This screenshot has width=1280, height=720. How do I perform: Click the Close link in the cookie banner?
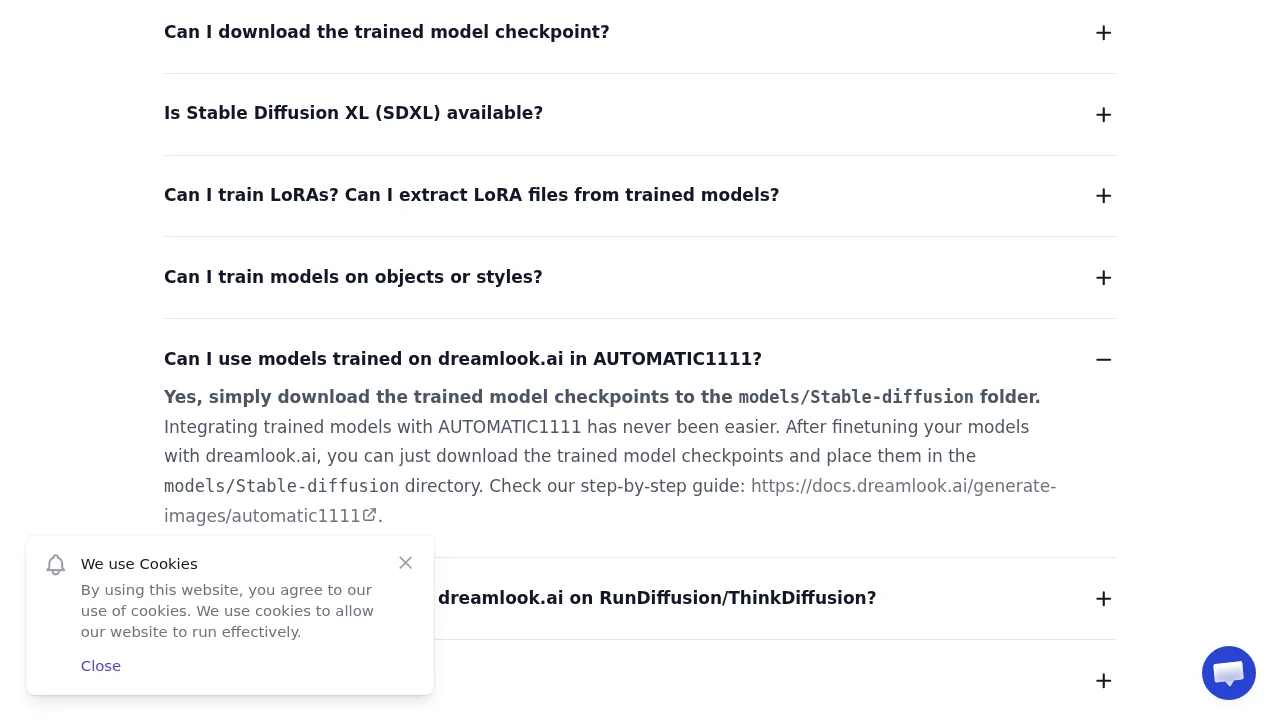pyautogui.click(x=100, y=665)
